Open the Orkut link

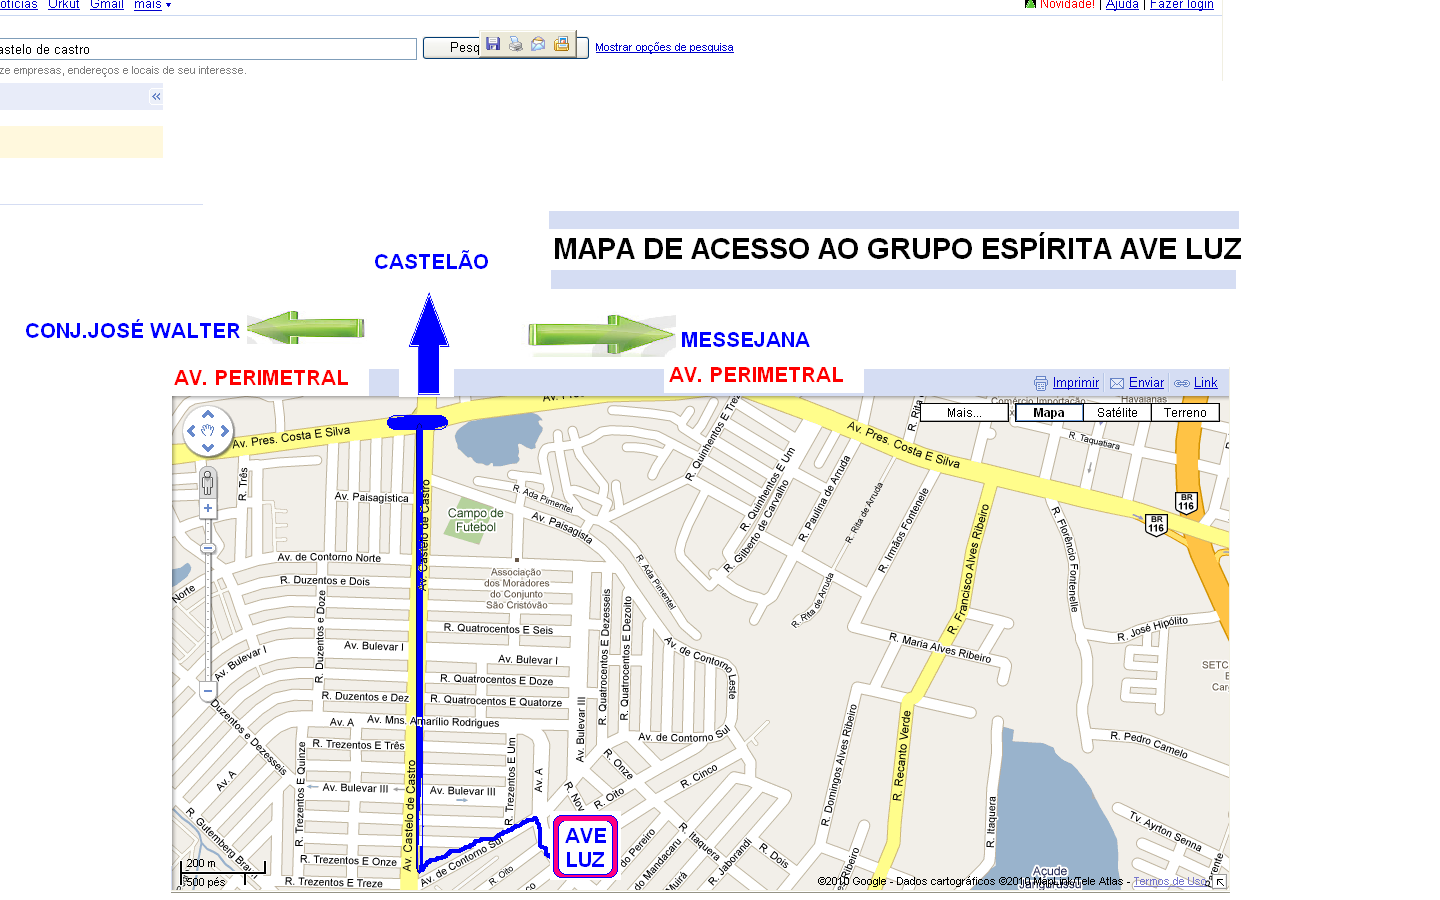[63, 5]
